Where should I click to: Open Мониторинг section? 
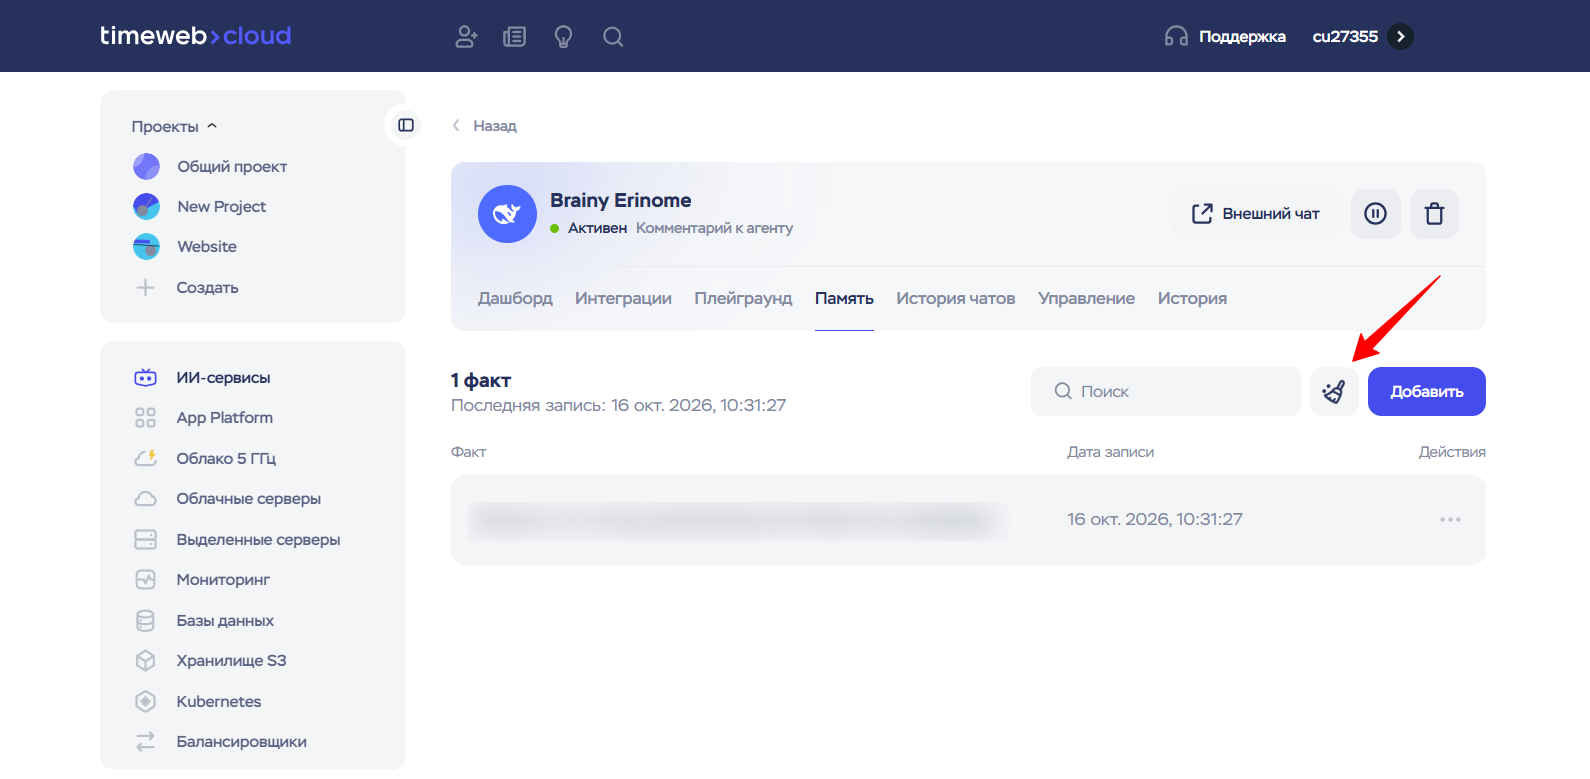coord(223,580)
